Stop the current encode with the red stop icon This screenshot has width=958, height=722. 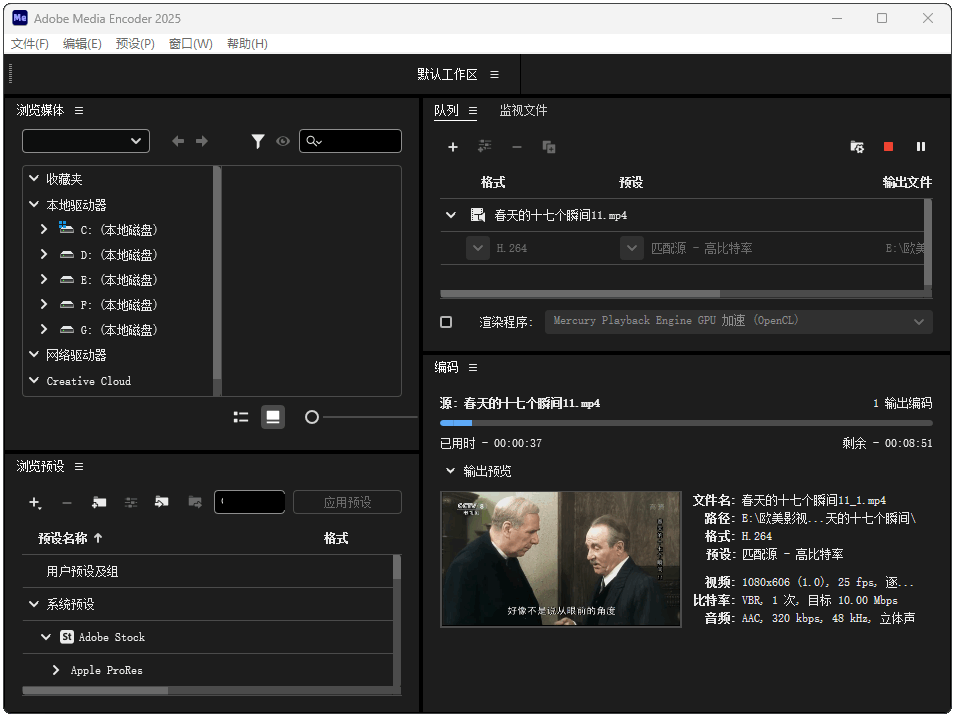pos(888,147)
